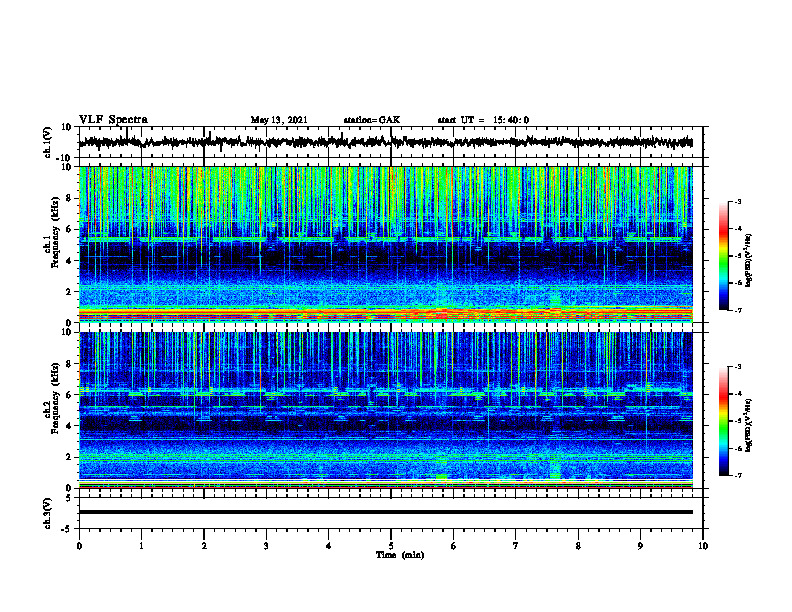Click the ch.2 "Frequency (kHz)" axis label
Viewport: 792px width, 612px height.
pyautogui.click(x=55, y=398)
